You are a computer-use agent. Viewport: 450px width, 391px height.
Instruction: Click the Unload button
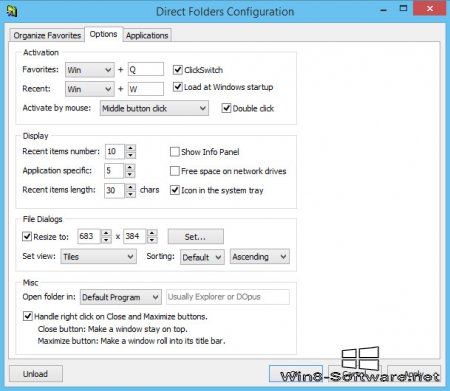click(36, 374)
